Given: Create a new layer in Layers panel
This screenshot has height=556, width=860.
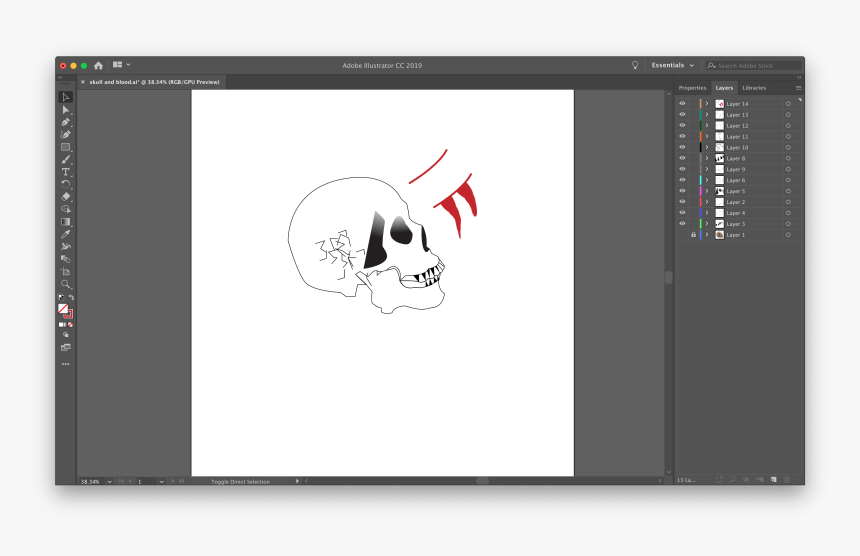Looking at the screenshot, I should point(773,480).
